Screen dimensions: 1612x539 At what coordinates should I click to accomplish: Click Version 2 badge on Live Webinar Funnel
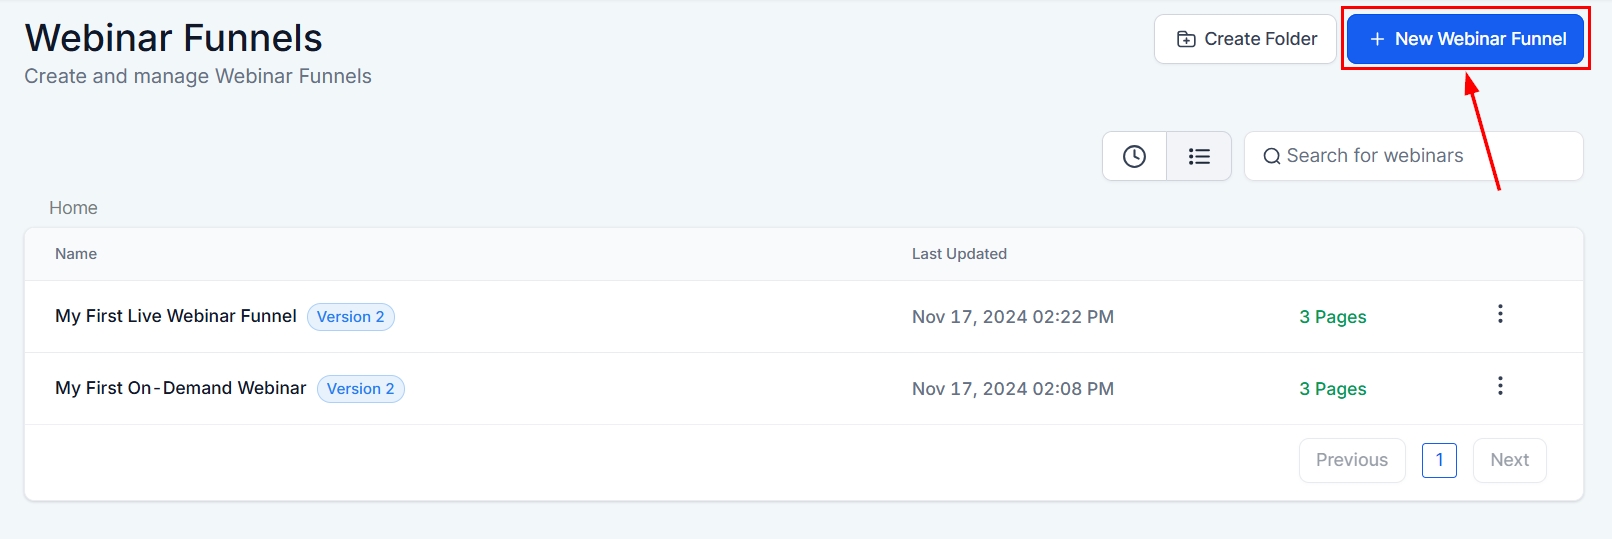coord(350,317)
